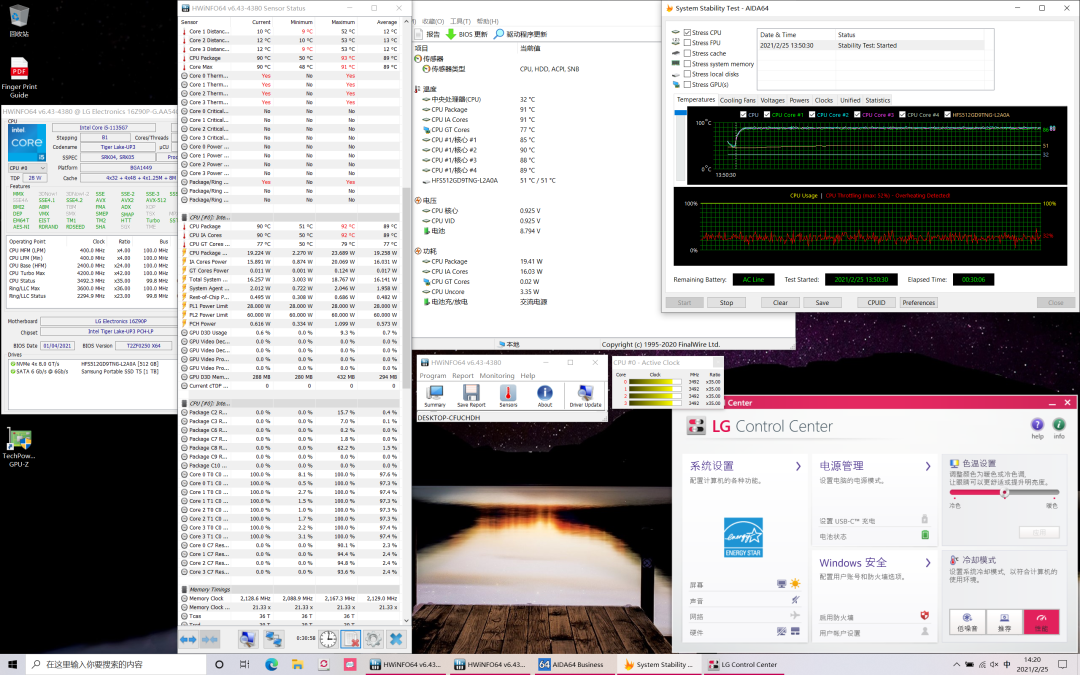Check the Stress GPU(s) option

688,84
